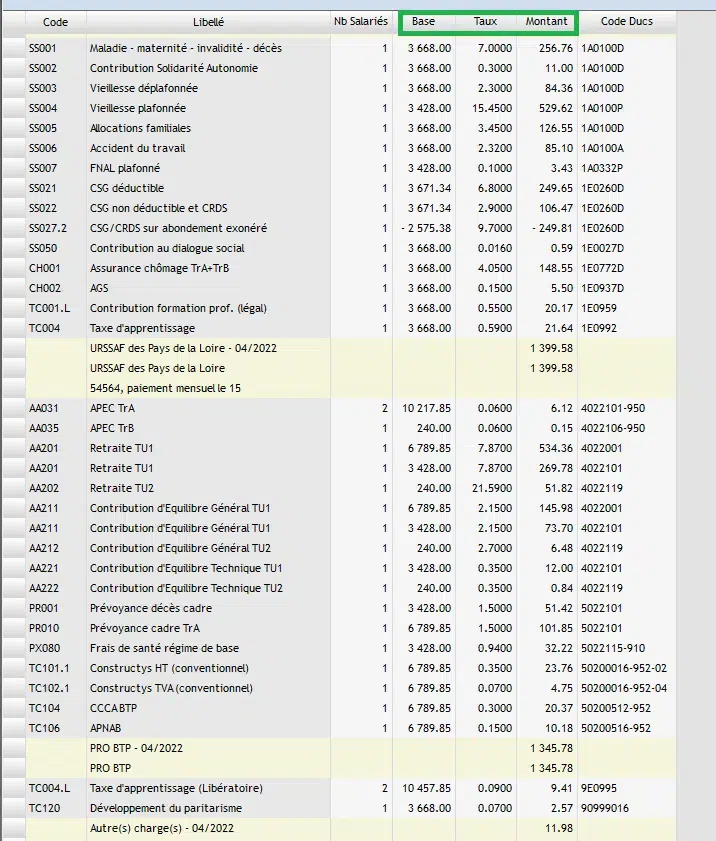
Task: Click the Code Ducs column header
Action: coord(627,21)
